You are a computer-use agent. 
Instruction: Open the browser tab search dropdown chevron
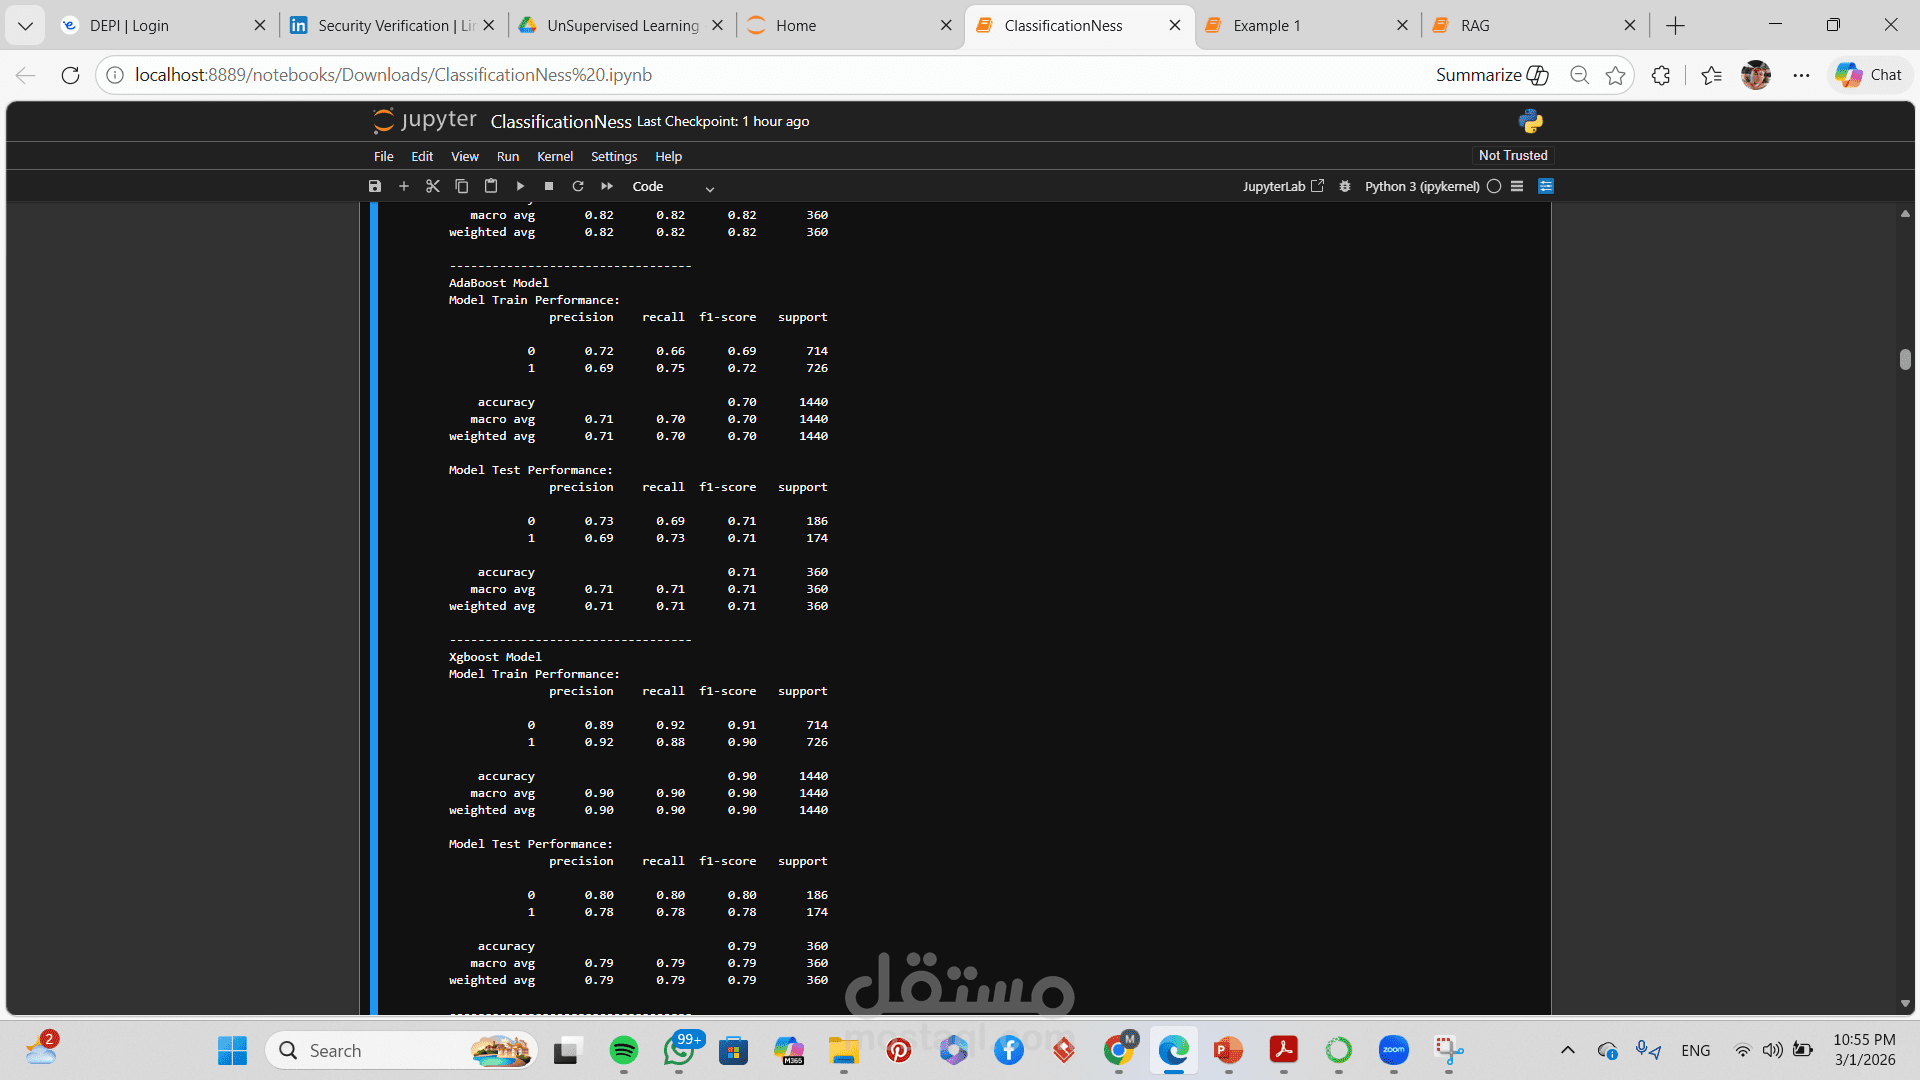point(25,25)
